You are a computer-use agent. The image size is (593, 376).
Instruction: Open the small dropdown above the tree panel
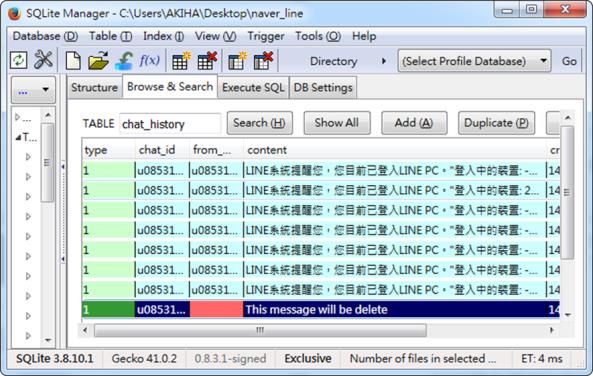tap(33, 90)
